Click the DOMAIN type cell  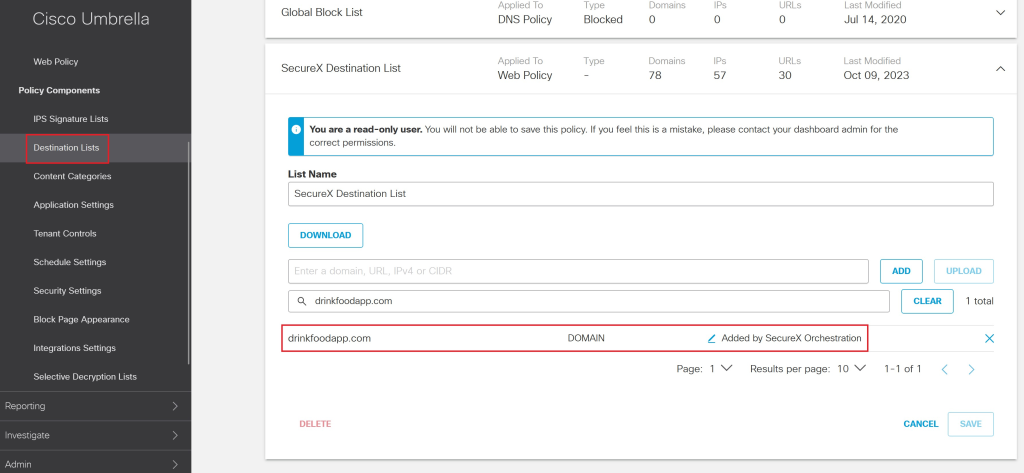click(586, 338)
